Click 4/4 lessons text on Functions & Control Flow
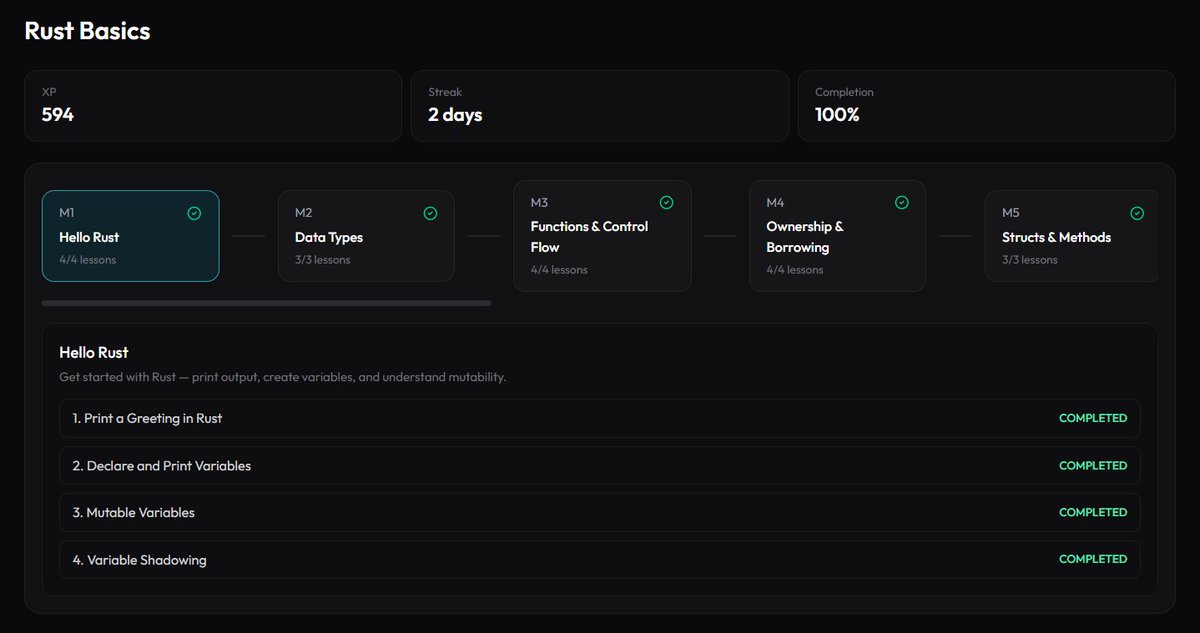This screenshot has height=633, width=1200. coord(559,270)
